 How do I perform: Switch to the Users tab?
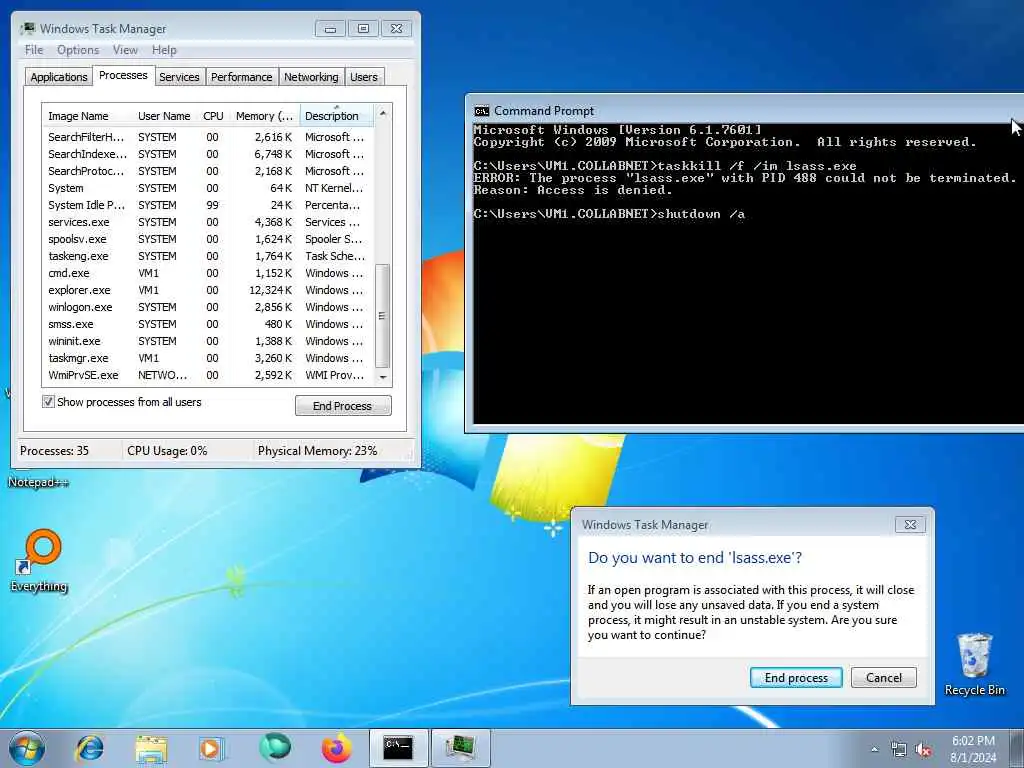tap(364, 77)
